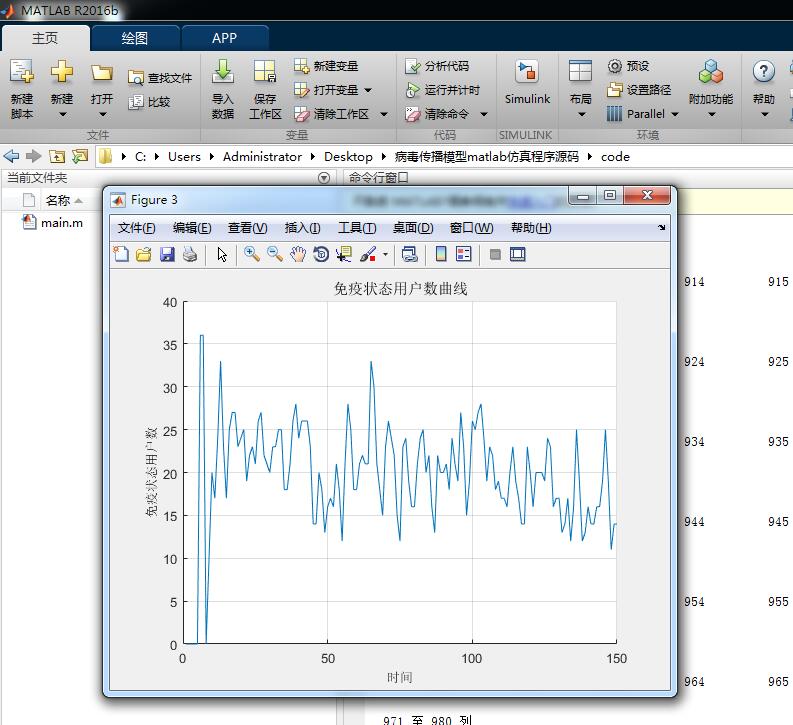Toggle Zoom In tool in Figure 3
This screenshot has width=793, height=725.
point(251,254)
